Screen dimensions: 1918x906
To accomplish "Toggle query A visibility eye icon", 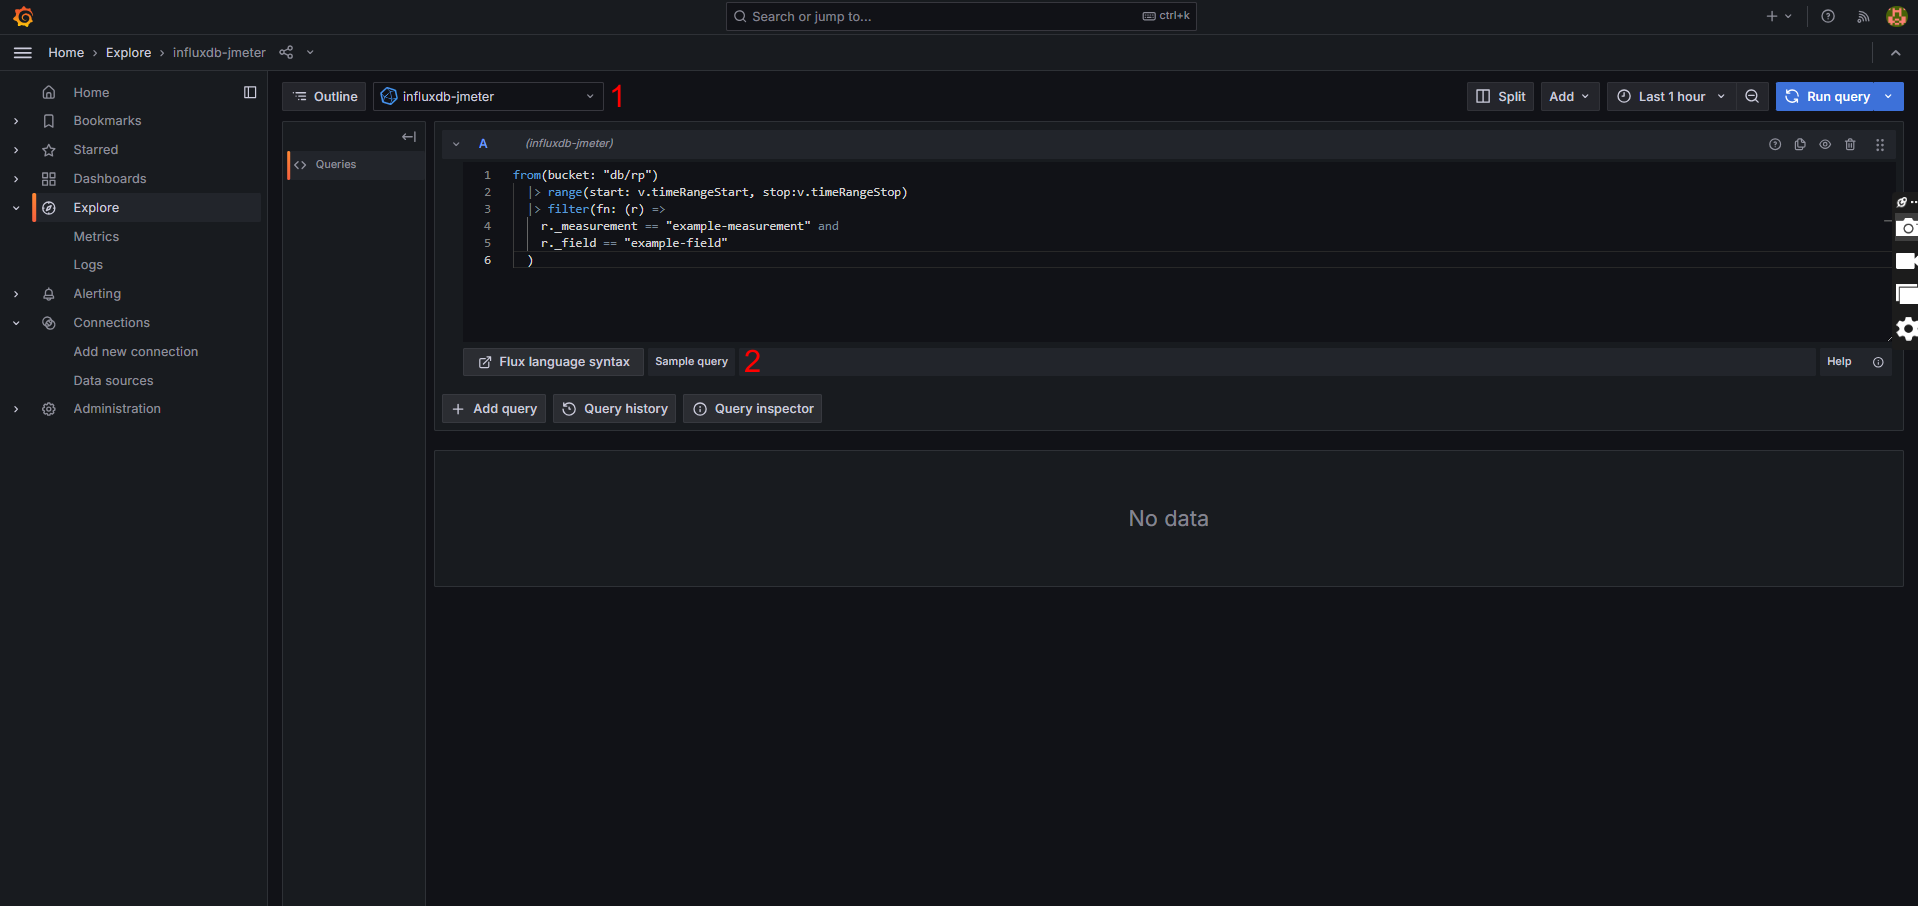I will tap(1825, 145).
